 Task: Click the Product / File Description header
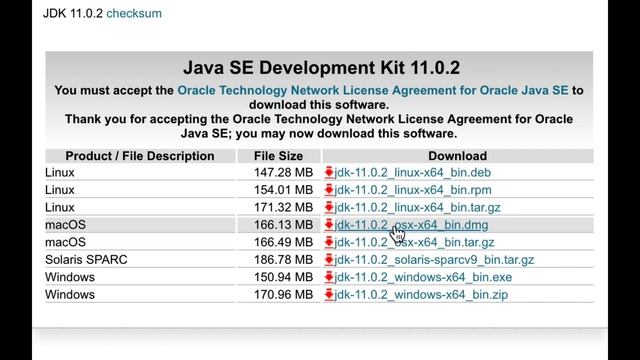(x=140, y=156)
